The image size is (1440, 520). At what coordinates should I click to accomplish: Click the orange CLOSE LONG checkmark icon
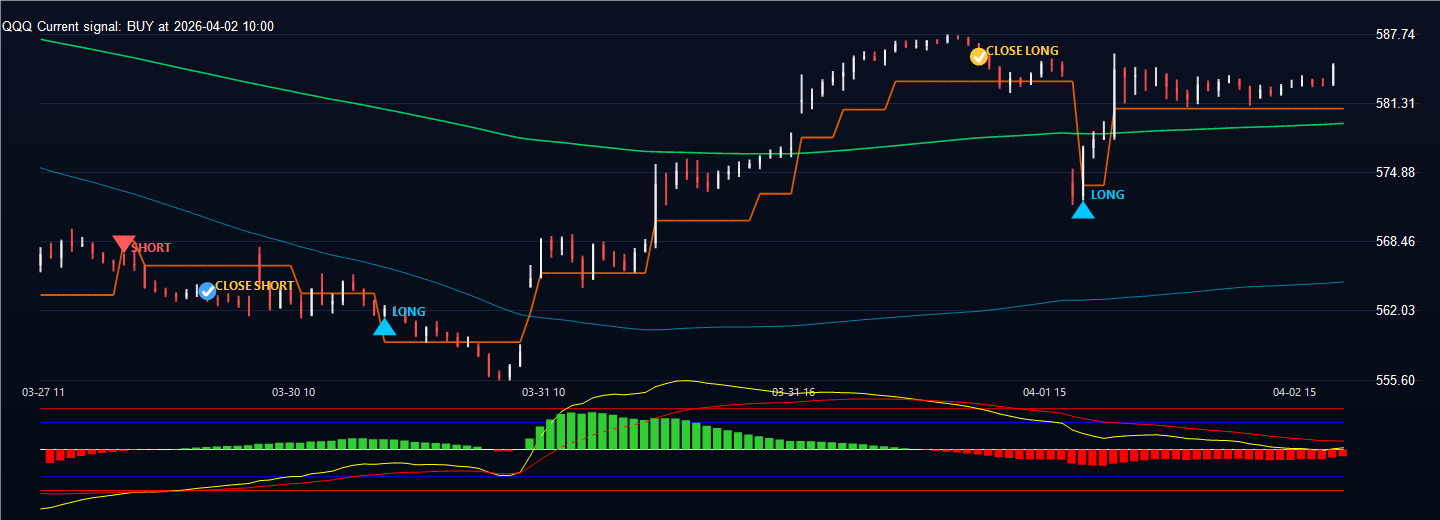click(x=978, y=56)
